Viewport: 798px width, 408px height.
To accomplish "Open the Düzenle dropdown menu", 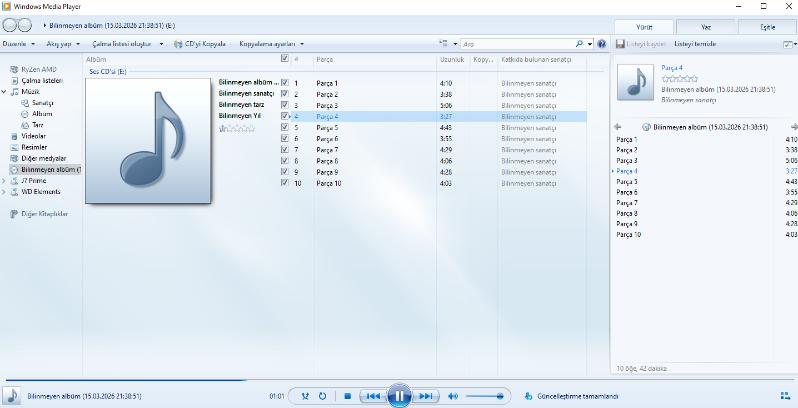I will (18, 44).
